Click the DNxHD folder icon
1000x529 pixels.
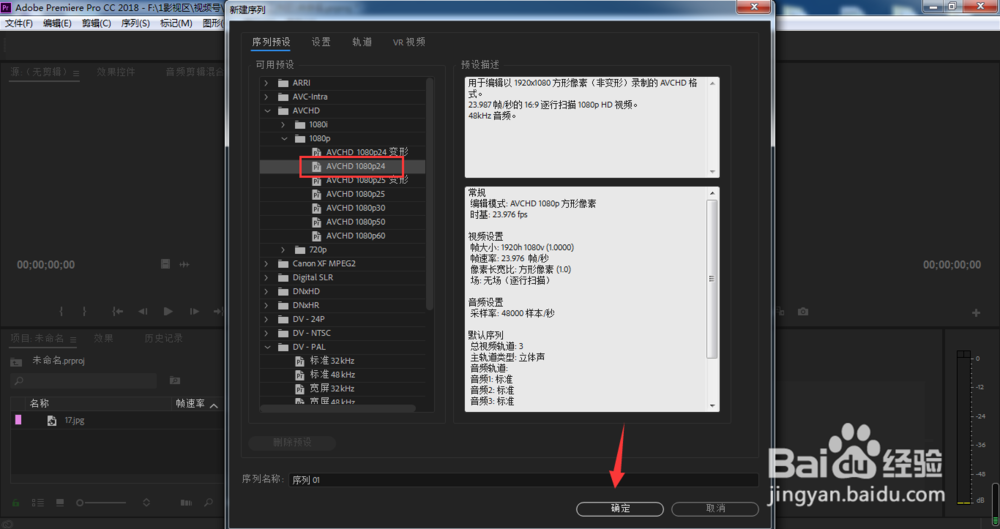coord(284,292)
